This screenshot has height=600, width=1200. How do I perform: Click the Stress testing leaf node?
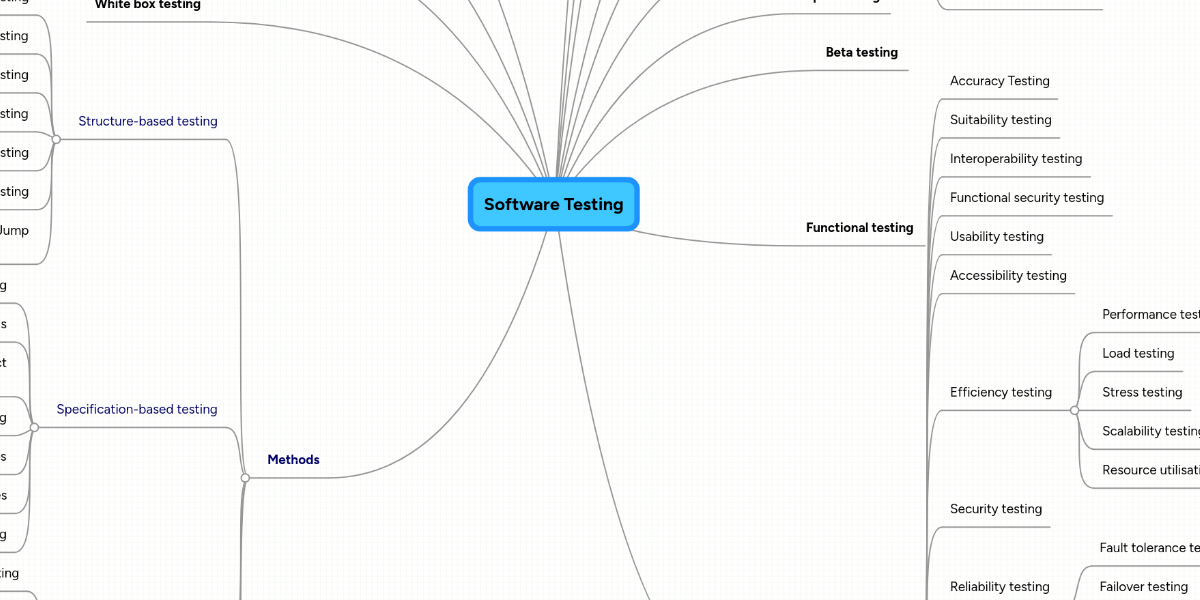pos(1142,393)
